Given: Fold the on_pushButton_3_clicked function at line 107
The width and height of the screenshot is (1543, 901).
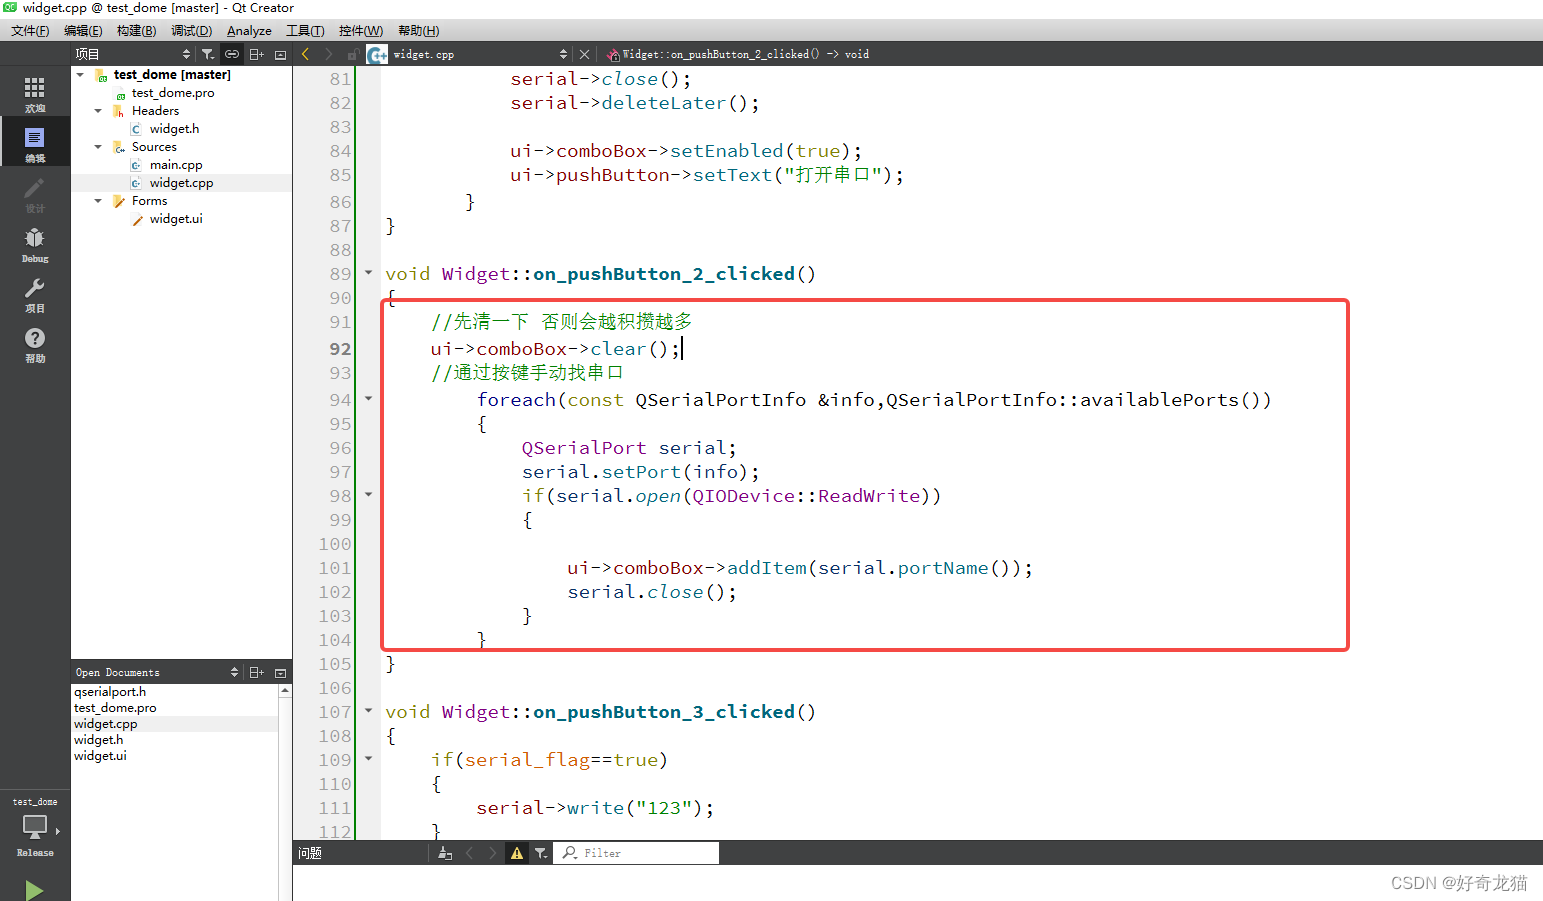Looking at the screenshot, I should tap(368, 711).
